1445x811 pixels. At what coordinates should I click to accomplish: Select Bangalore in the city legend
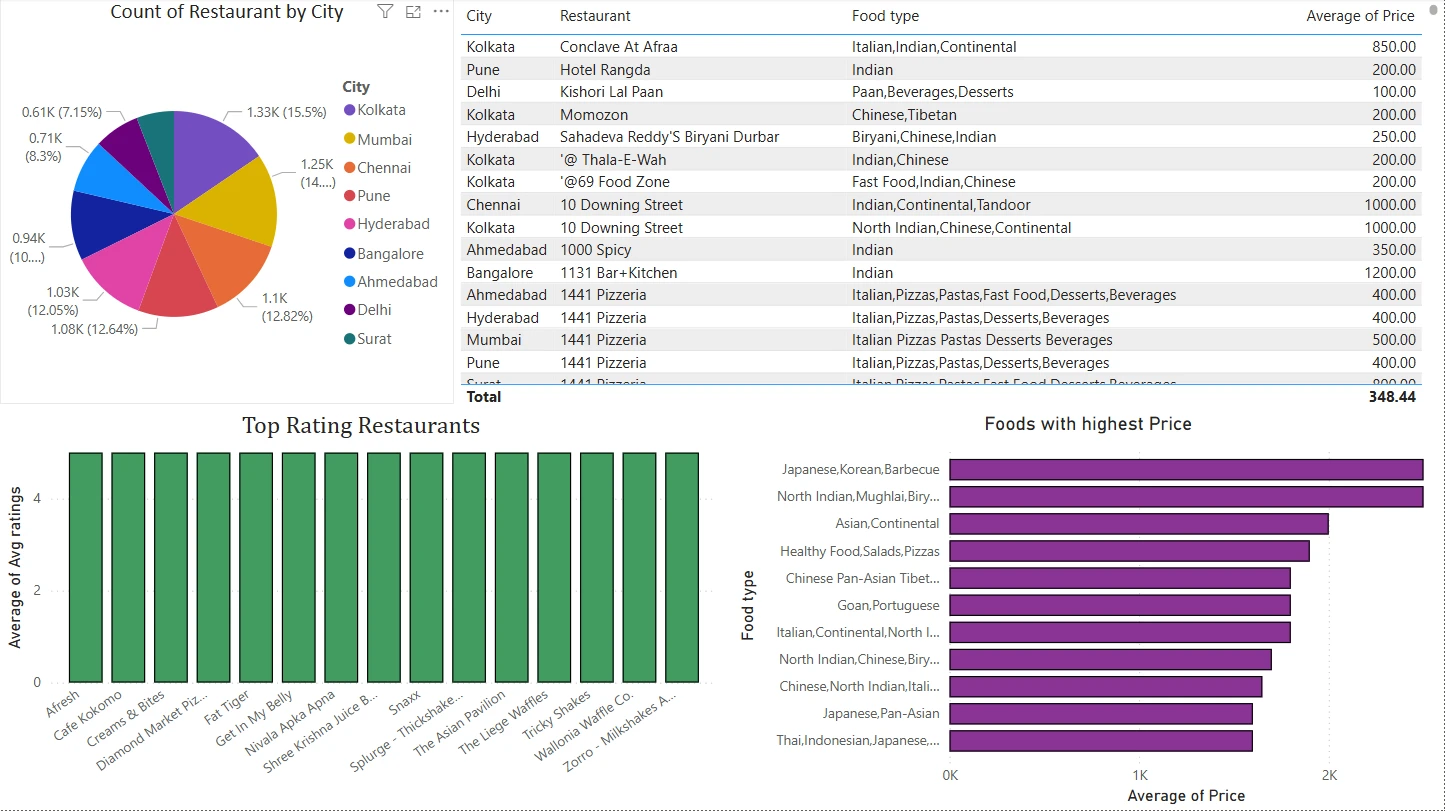pyautogui.click(x=390, y=254)
